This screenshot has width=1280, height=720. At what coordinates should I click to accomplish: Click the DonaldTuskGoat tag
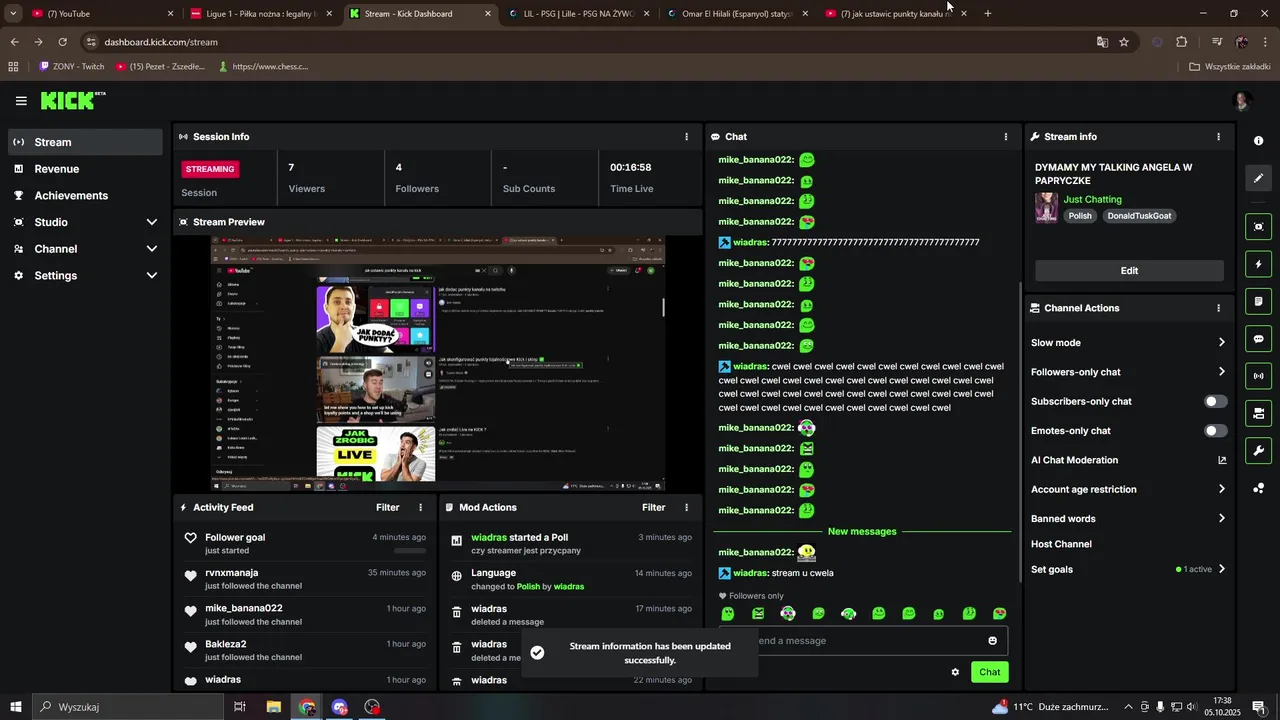(x=1139, y=216)
